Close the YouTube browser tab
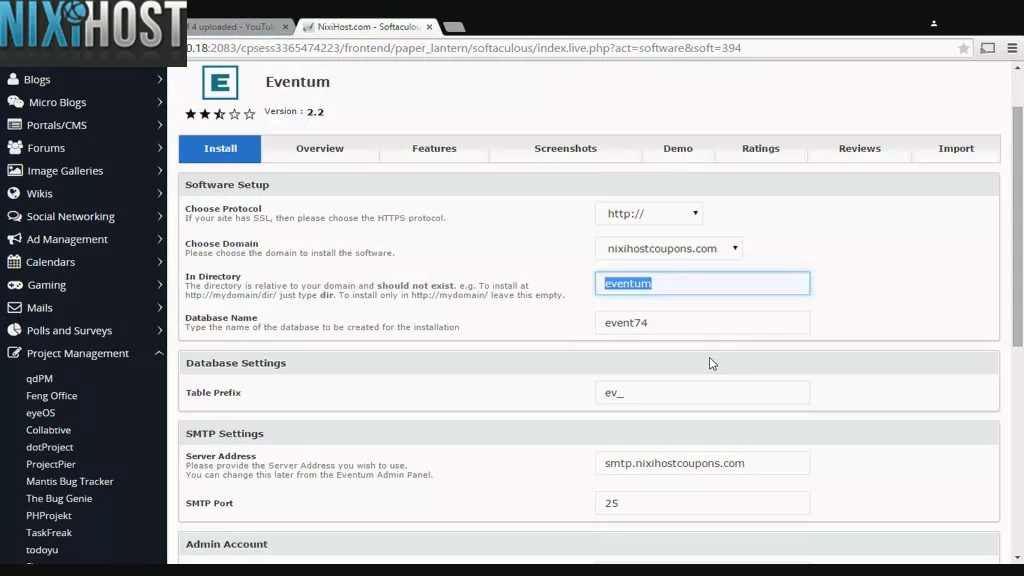This screenshot has width=1024, height=576. pos(285,27)
